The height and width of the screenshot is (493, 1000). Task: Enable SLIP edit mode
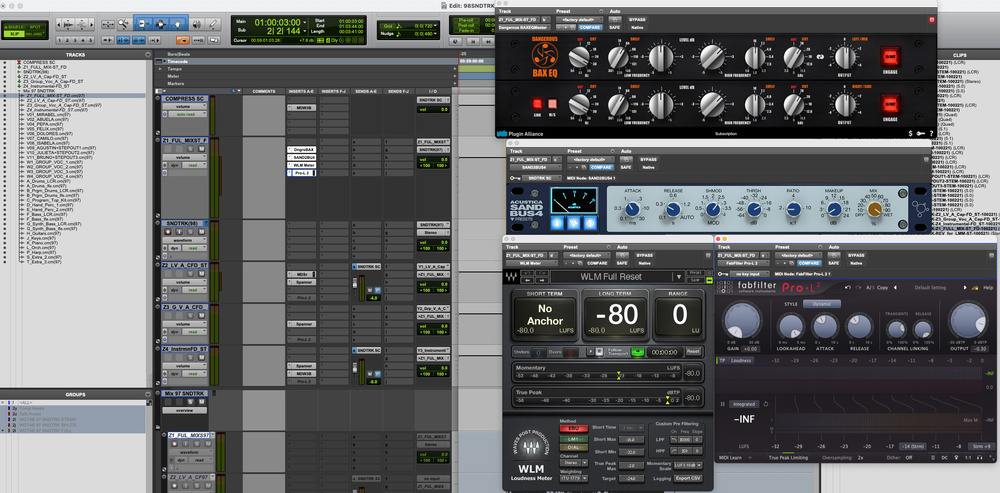tap(14, 34)
